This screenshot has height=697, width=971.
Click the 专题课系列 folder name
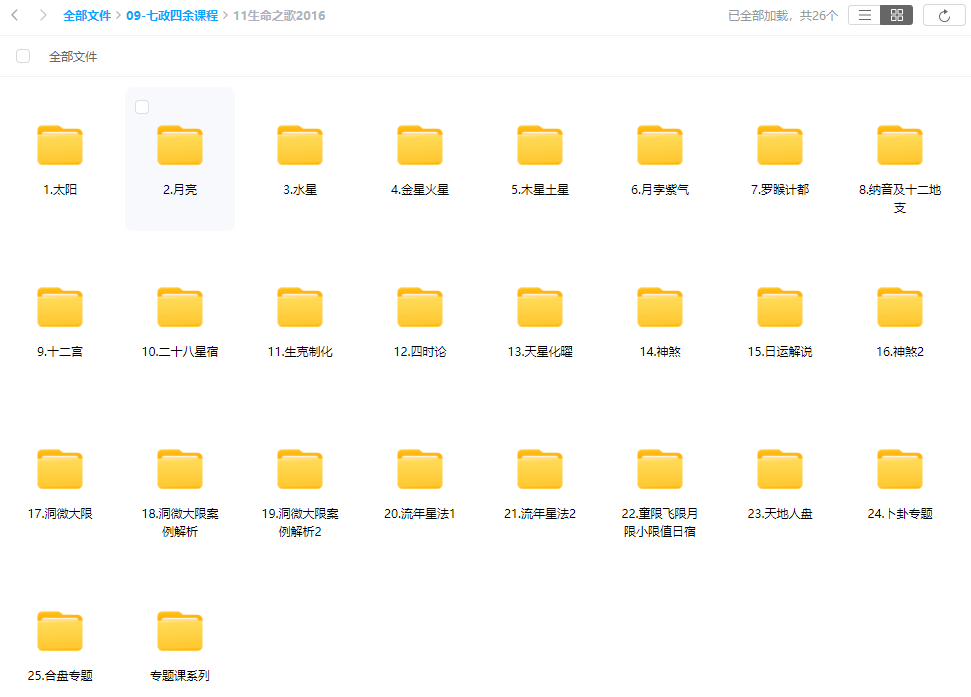pos(180,675)
